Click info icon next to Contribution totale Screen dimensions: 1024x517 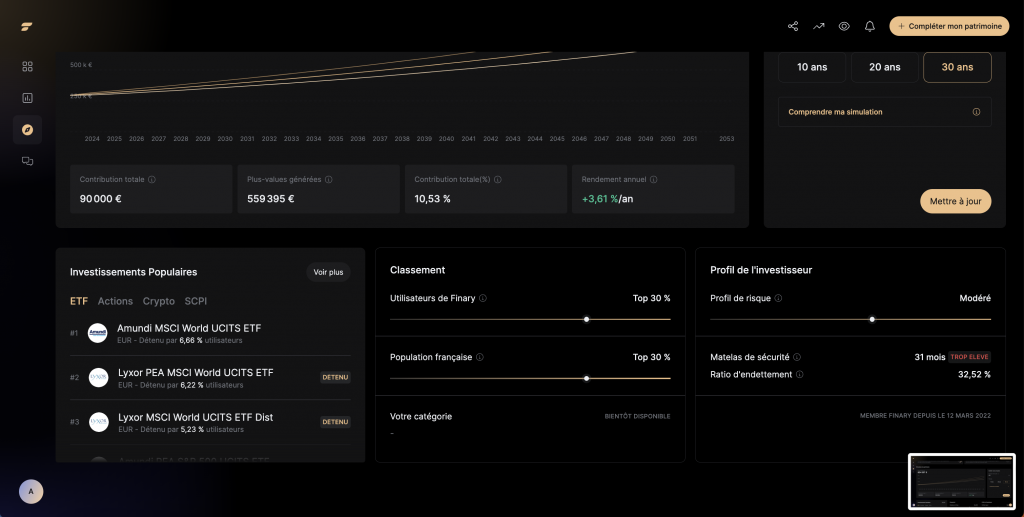tap(152, 180)
